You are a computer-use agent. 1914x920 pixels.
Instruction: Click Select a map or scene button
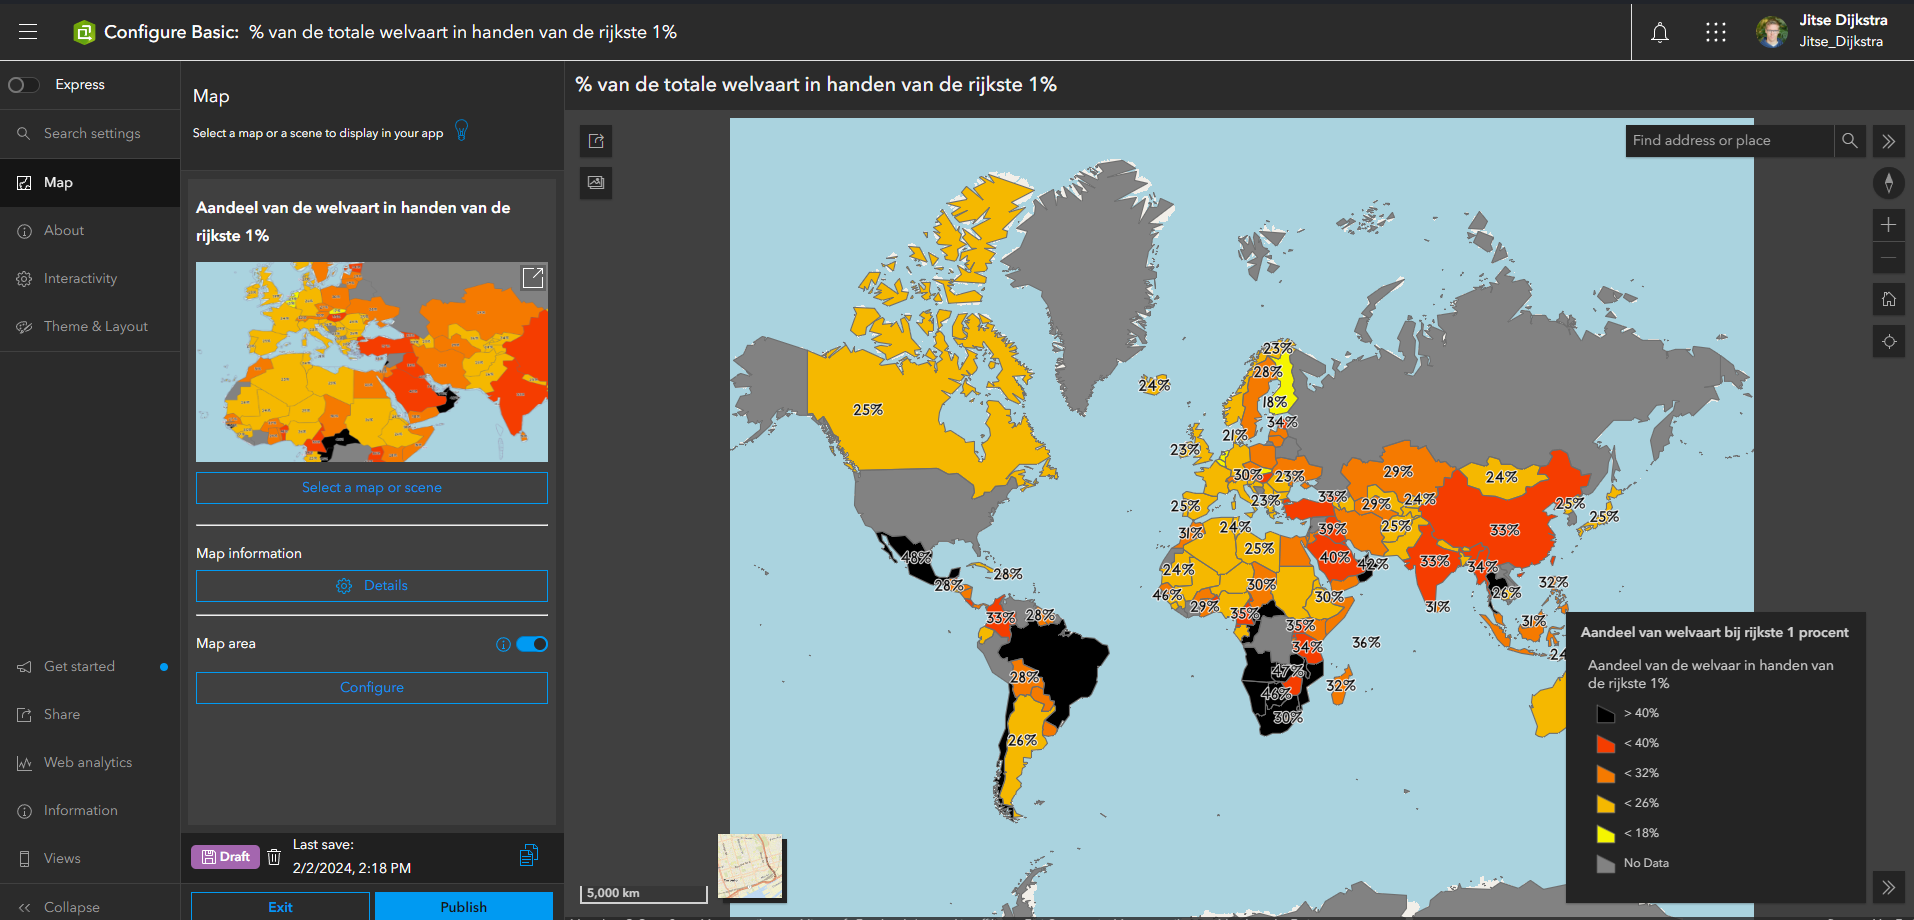[372, 488]
